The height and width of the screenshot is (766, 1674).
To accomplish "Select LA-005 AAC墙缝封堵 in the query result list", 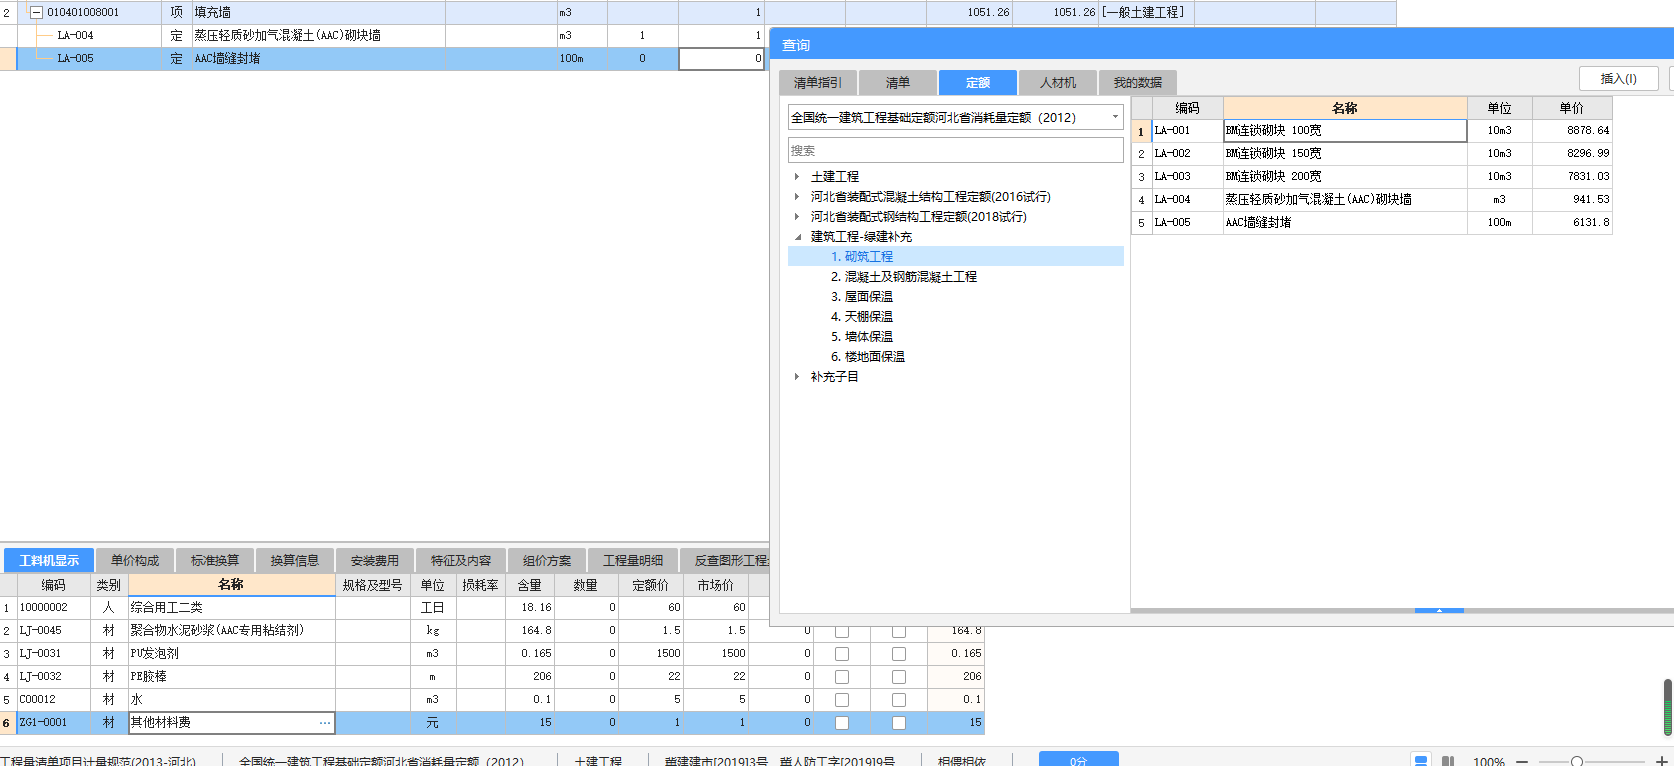I will tap(1372, 223).
